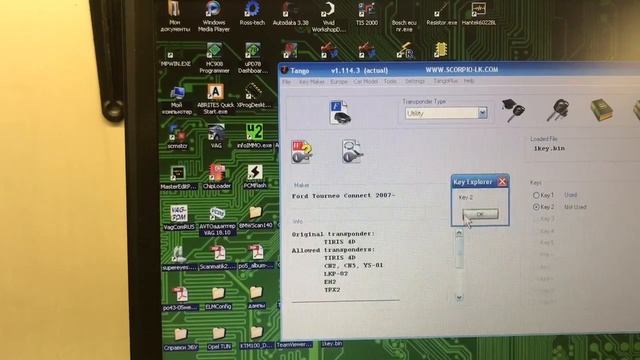The image size is (640, 360).
Task: Open the TangoPlus menu
Action: coord(445,81)
